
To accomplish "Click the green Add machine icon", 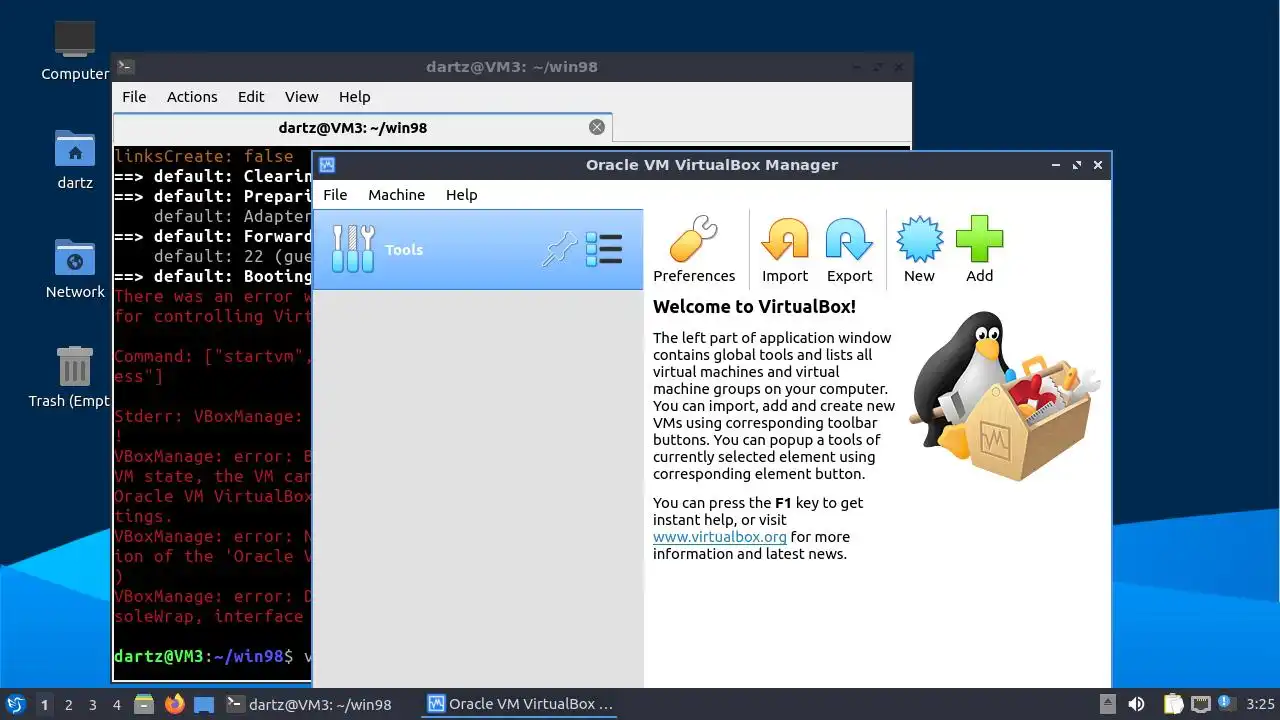I will pyautogui.click(x=979, y=250).
